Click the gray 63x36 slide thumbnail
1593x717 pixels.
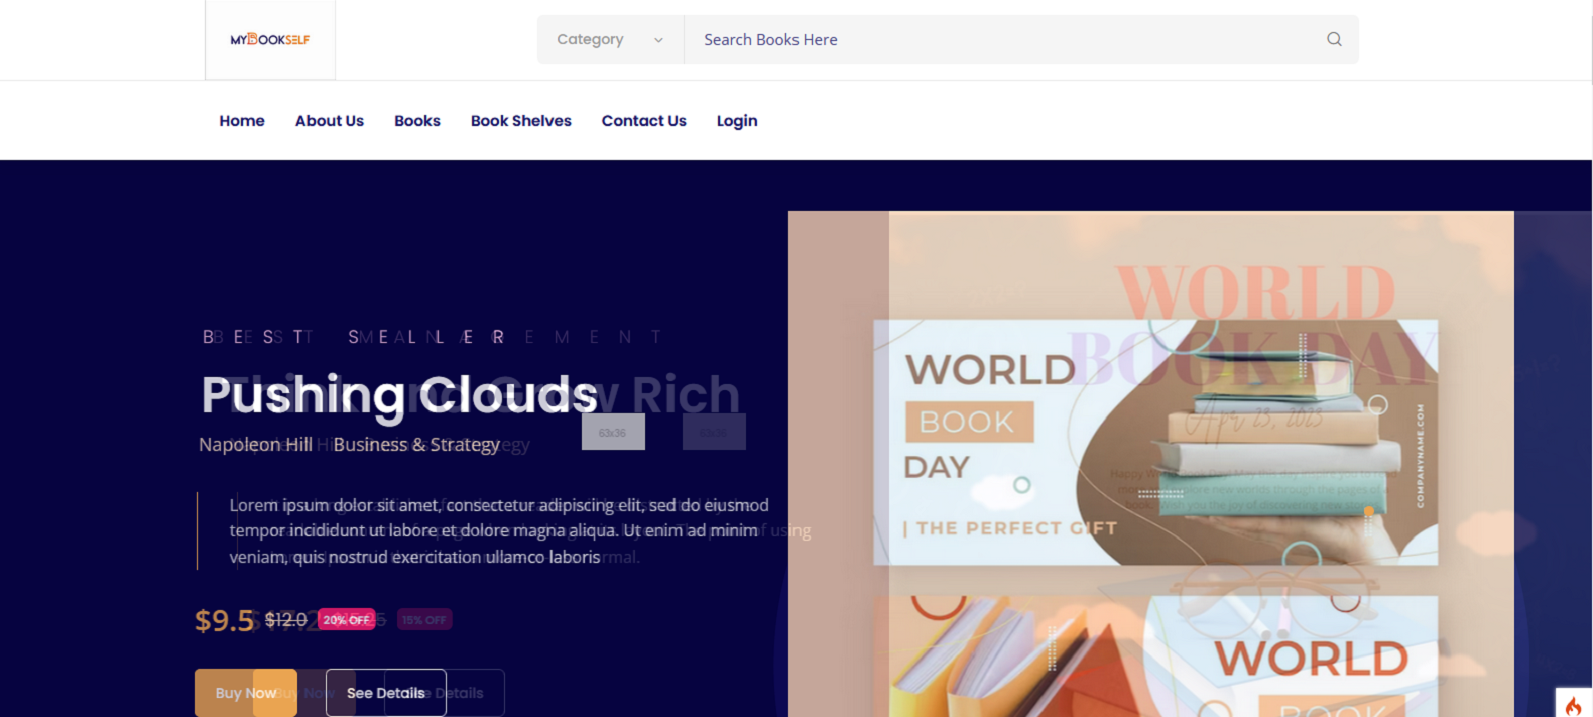[x=613, y=432]
